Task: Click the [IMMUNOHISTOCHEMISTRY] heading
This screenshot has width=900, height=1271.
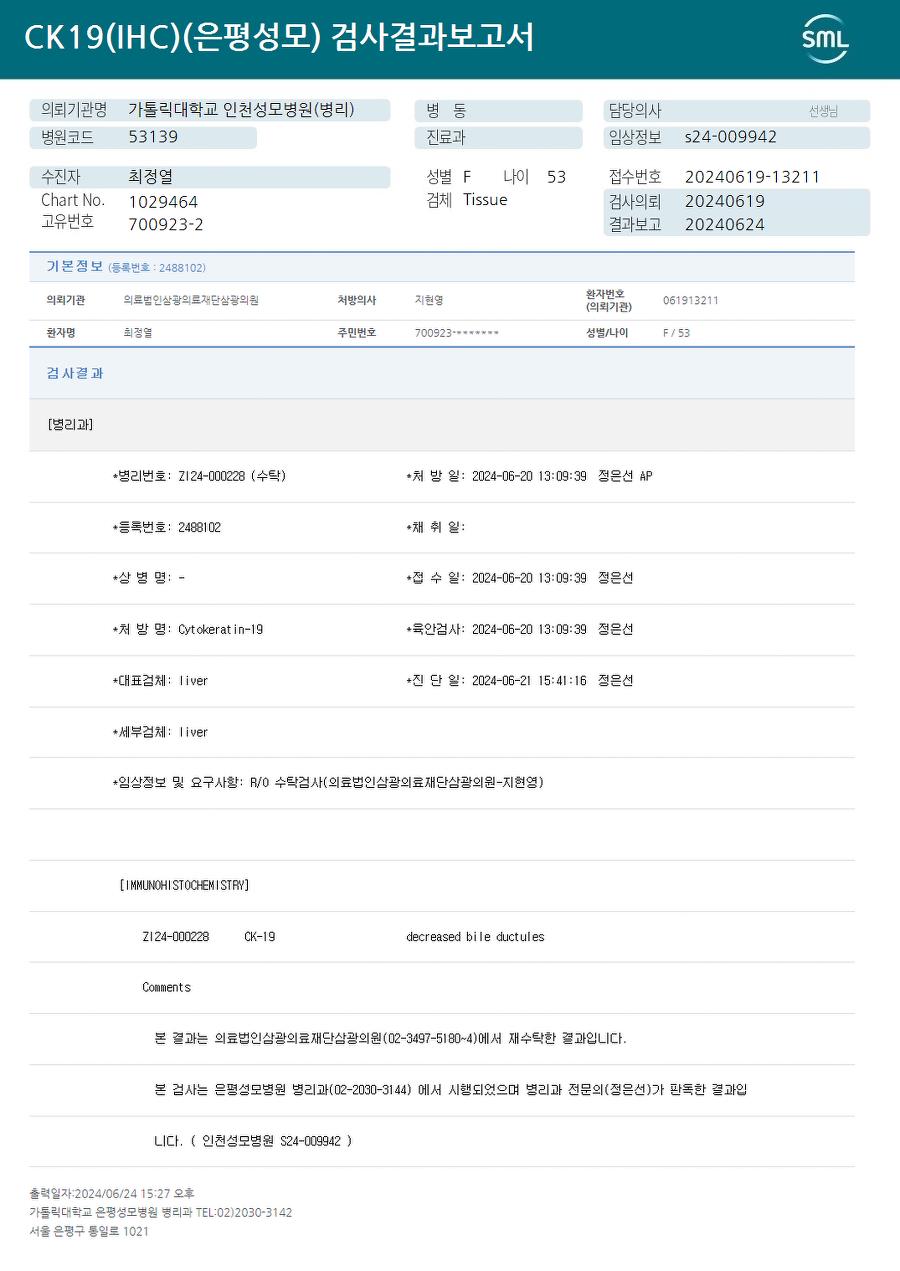Action: [x=184, y=885]
